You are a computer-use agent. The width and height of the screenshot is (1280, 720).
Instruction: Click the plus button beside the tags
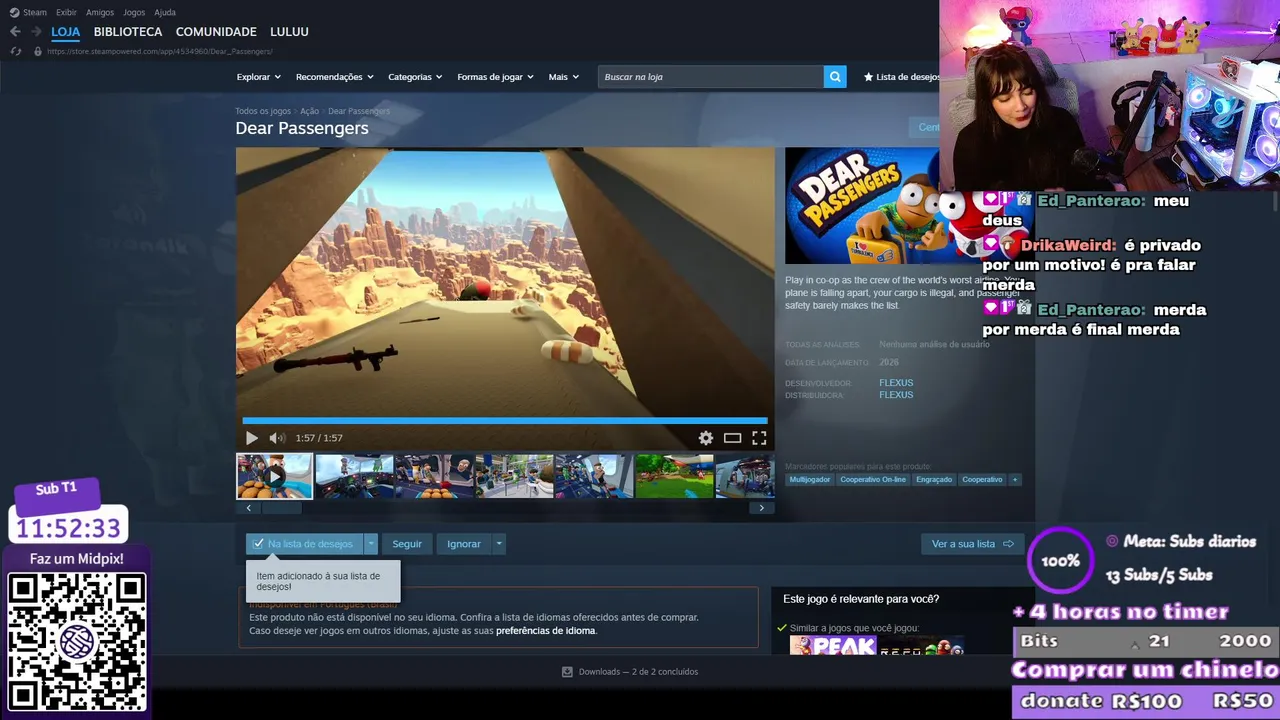click(x=1014, y=480)
